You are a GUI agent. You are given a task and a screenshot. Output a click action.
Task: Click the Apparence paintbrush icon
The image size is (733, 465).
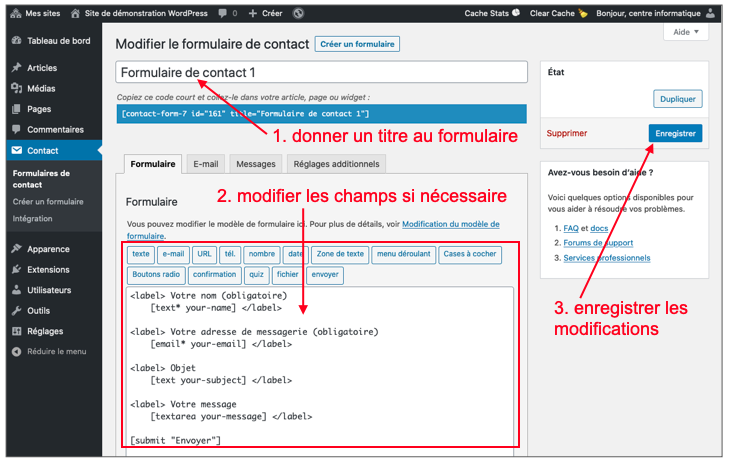coord(16,249)
